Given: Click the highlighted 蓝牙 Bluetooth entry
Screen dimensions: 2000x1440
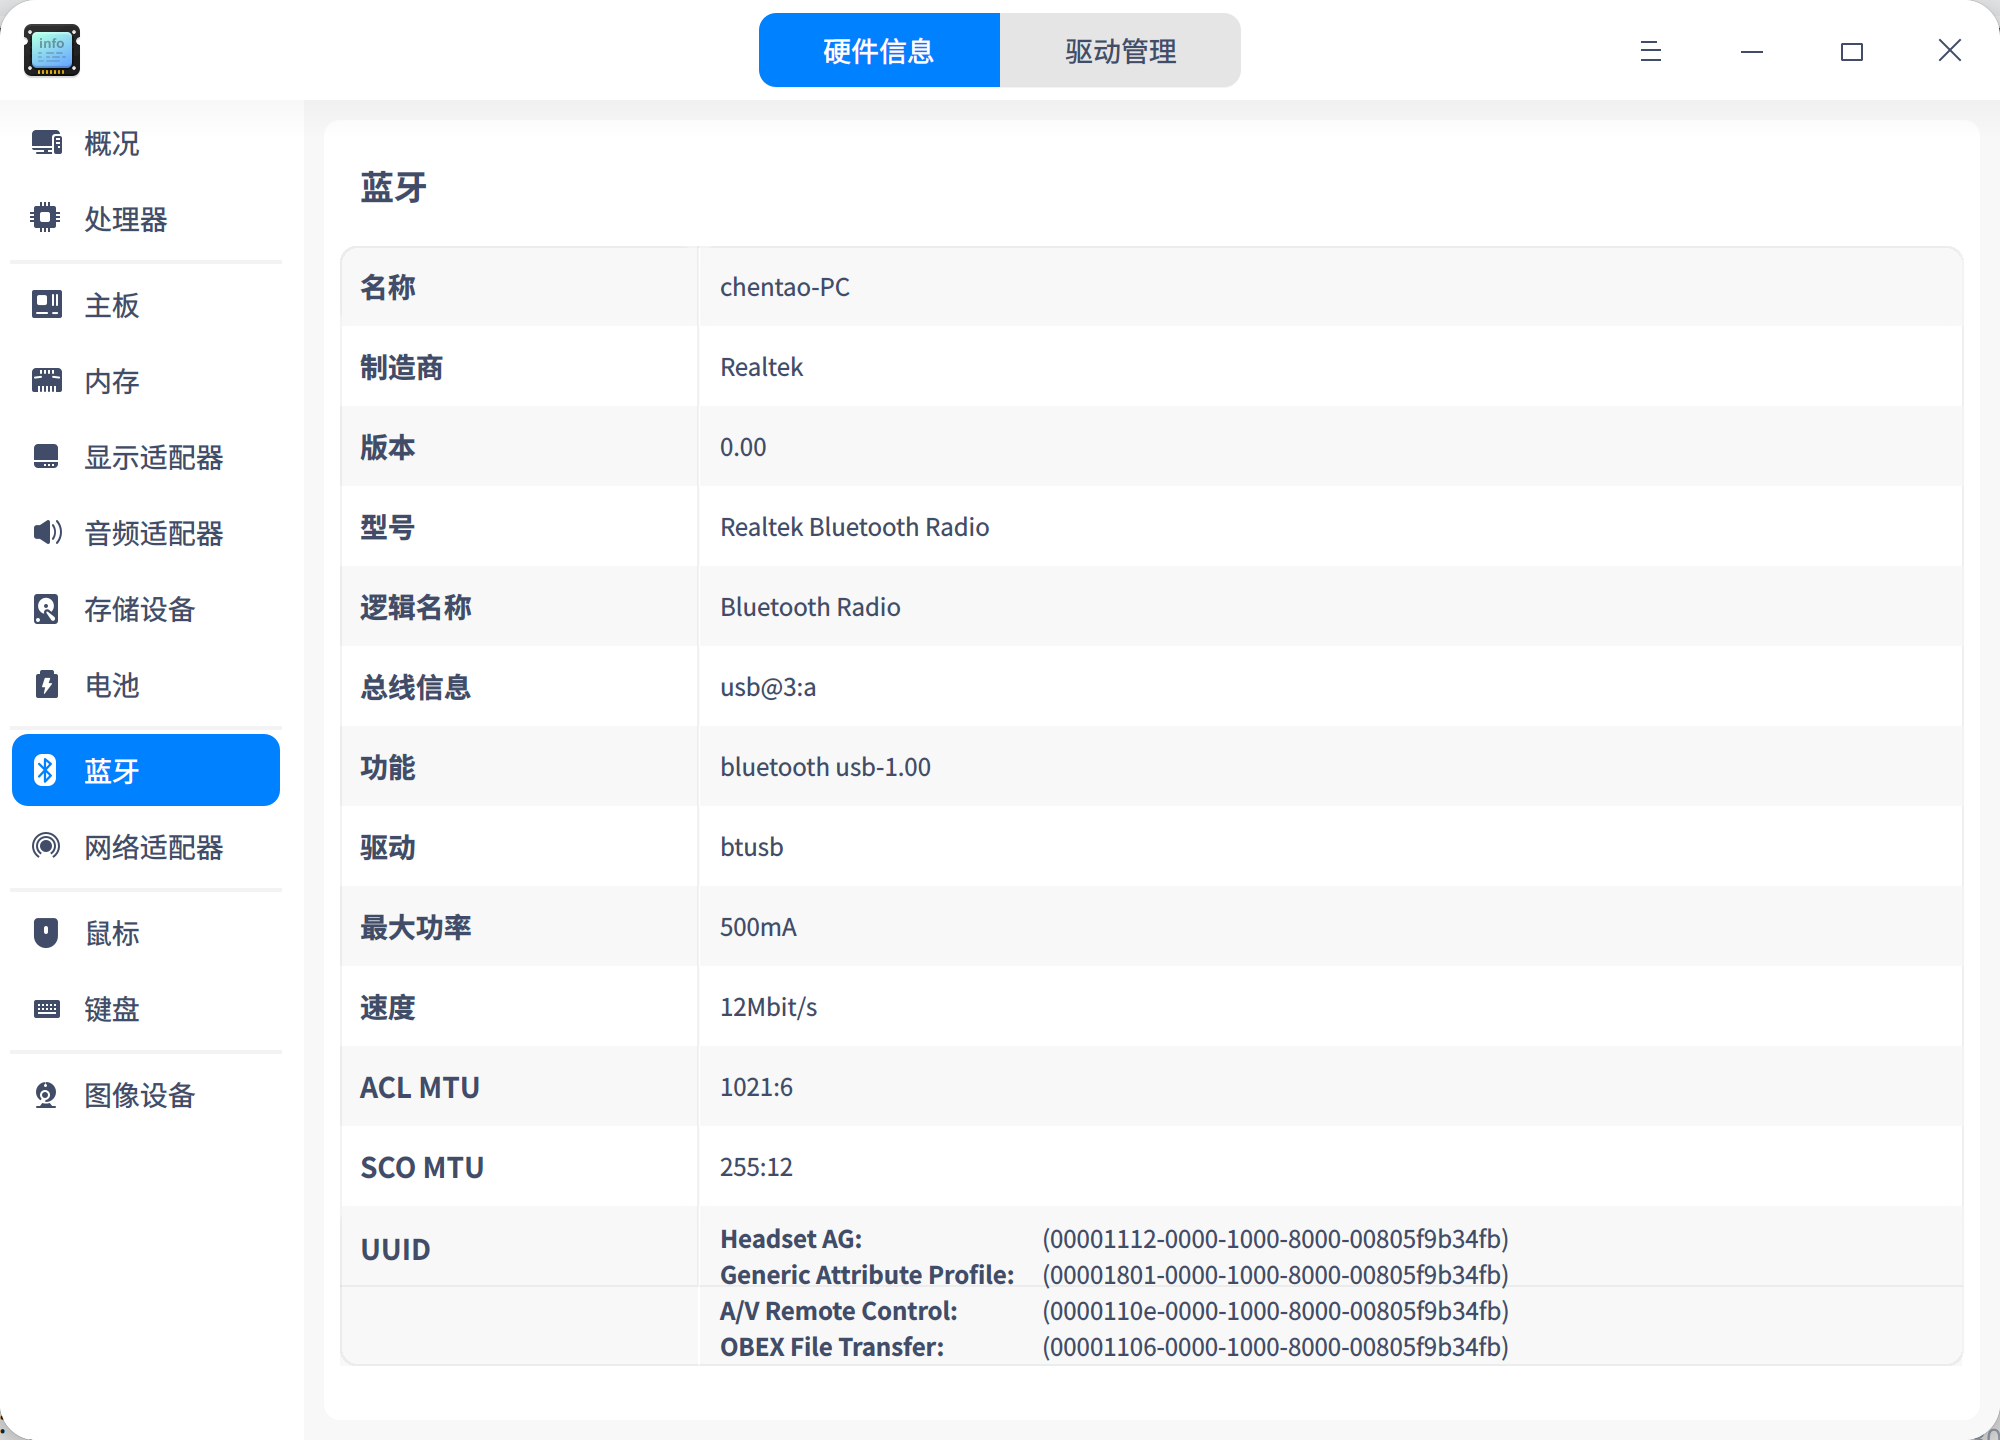Looking at the screenshot, I should click(x=145, y=770).
